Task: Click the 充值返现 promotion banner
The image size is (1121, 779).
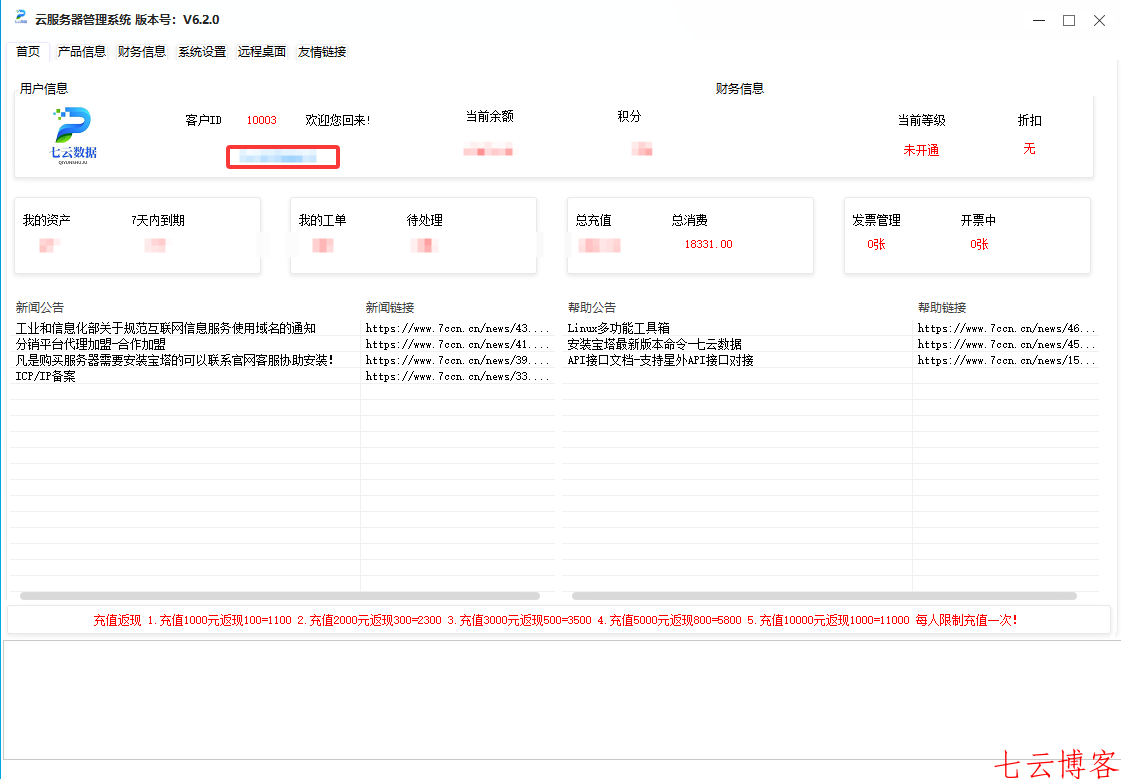Action: (560, 619)
